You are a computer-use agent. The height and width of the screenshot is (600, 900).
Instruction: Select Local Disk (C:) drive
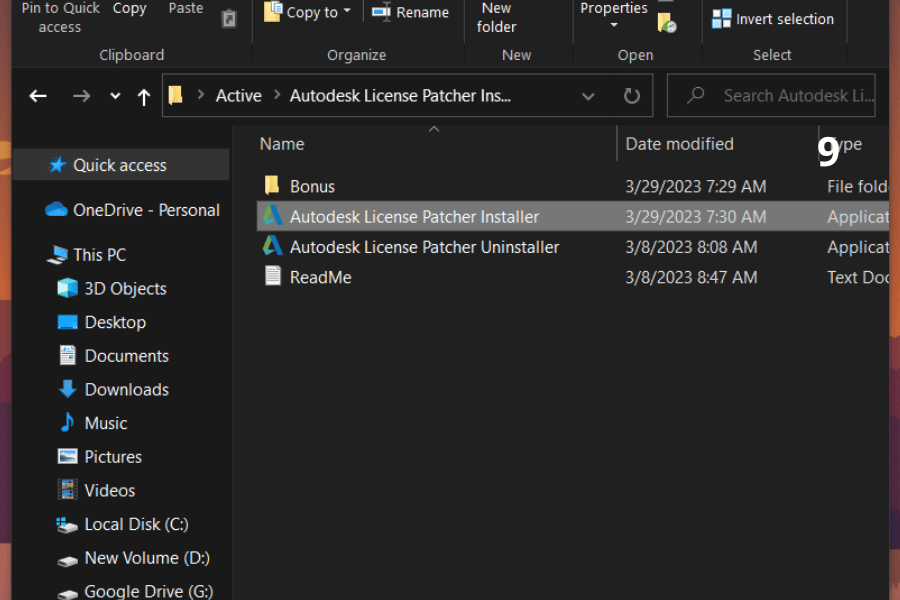pyautogui.click(x=136, y=524)
